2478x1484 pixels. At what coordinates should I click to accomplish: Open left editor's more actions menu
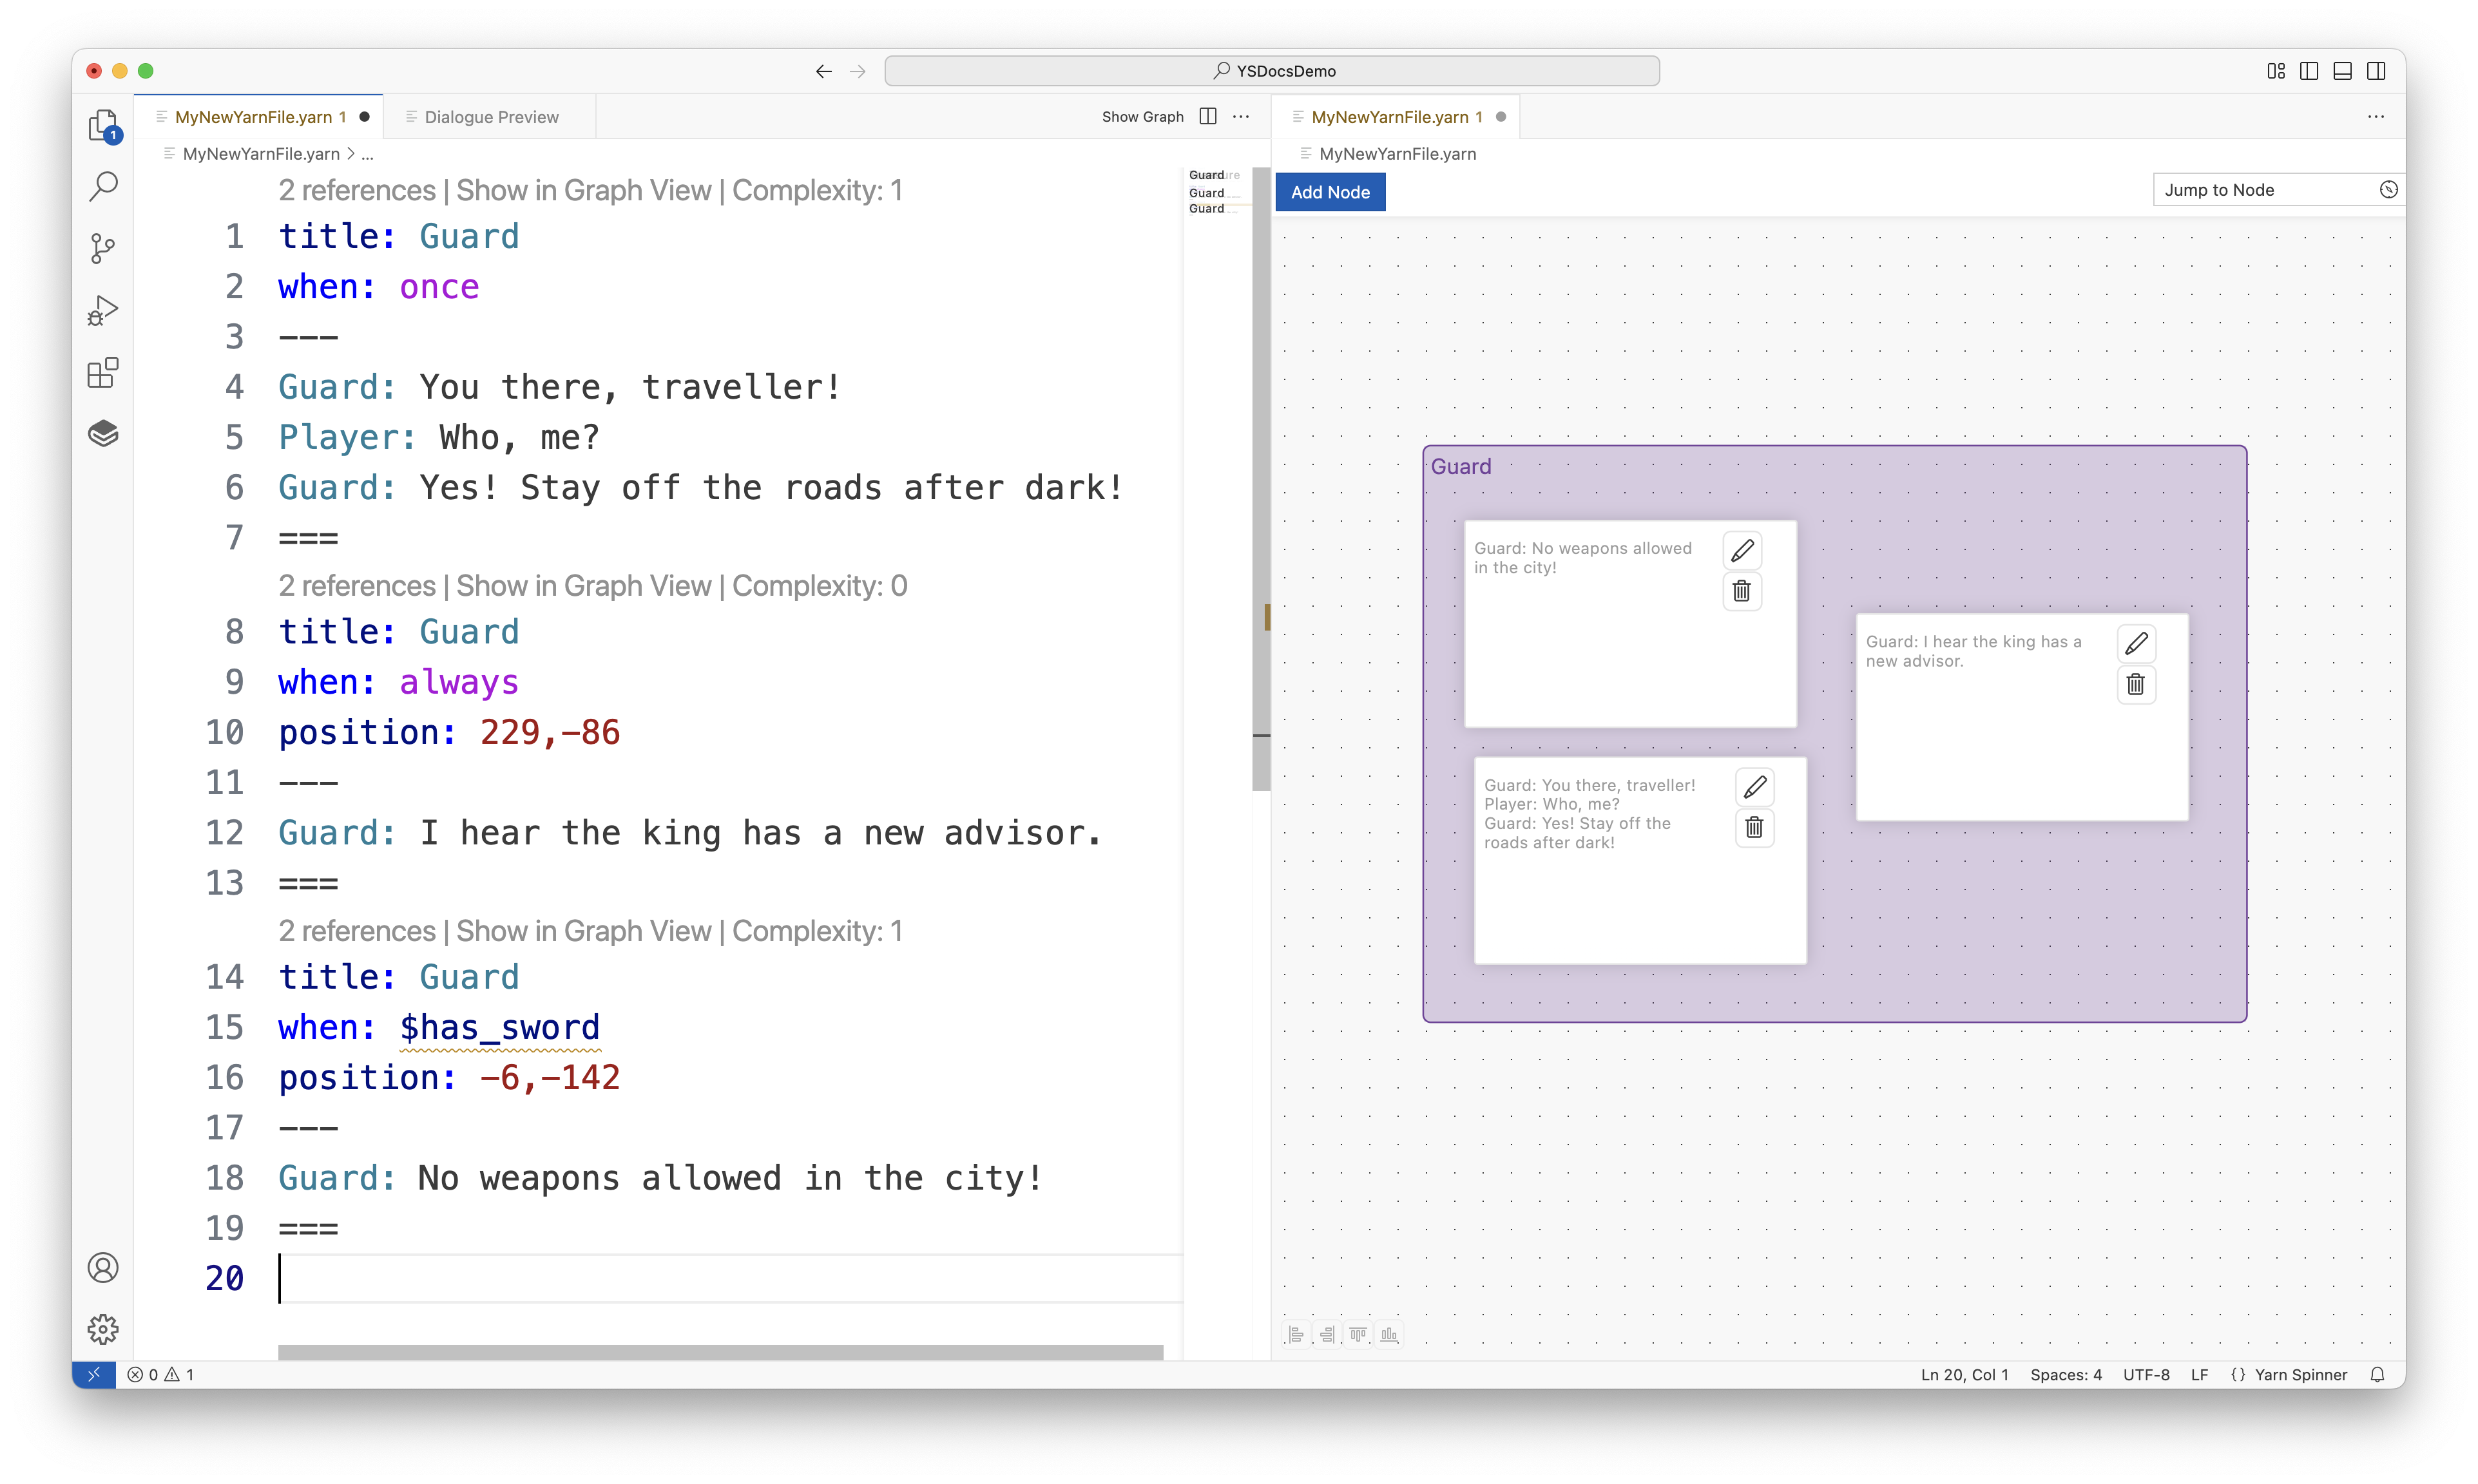tap(1241, 117)
